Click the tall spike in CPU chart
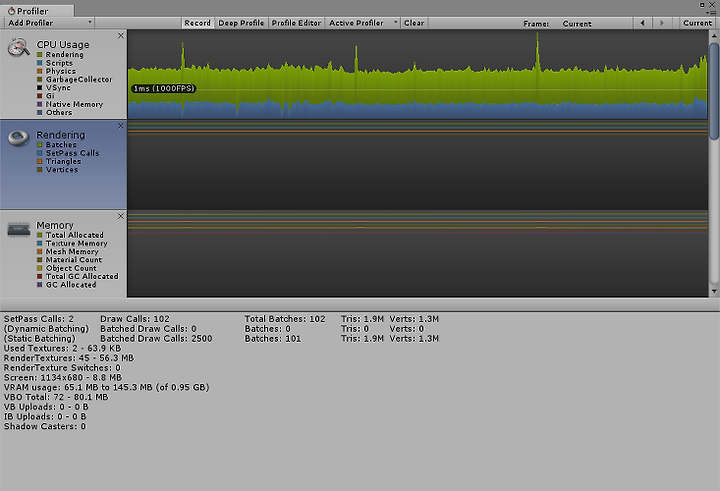 (538, 51)
